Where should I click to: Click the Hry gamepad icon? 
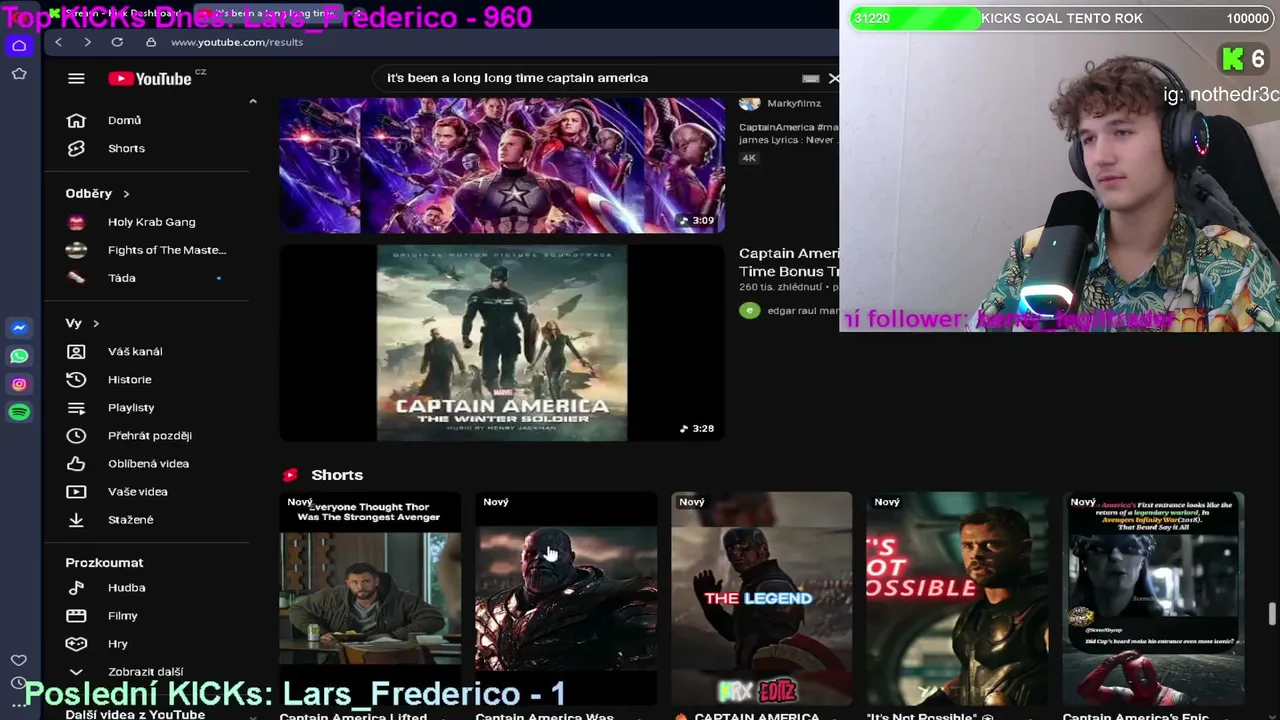(x=76, y=644)
